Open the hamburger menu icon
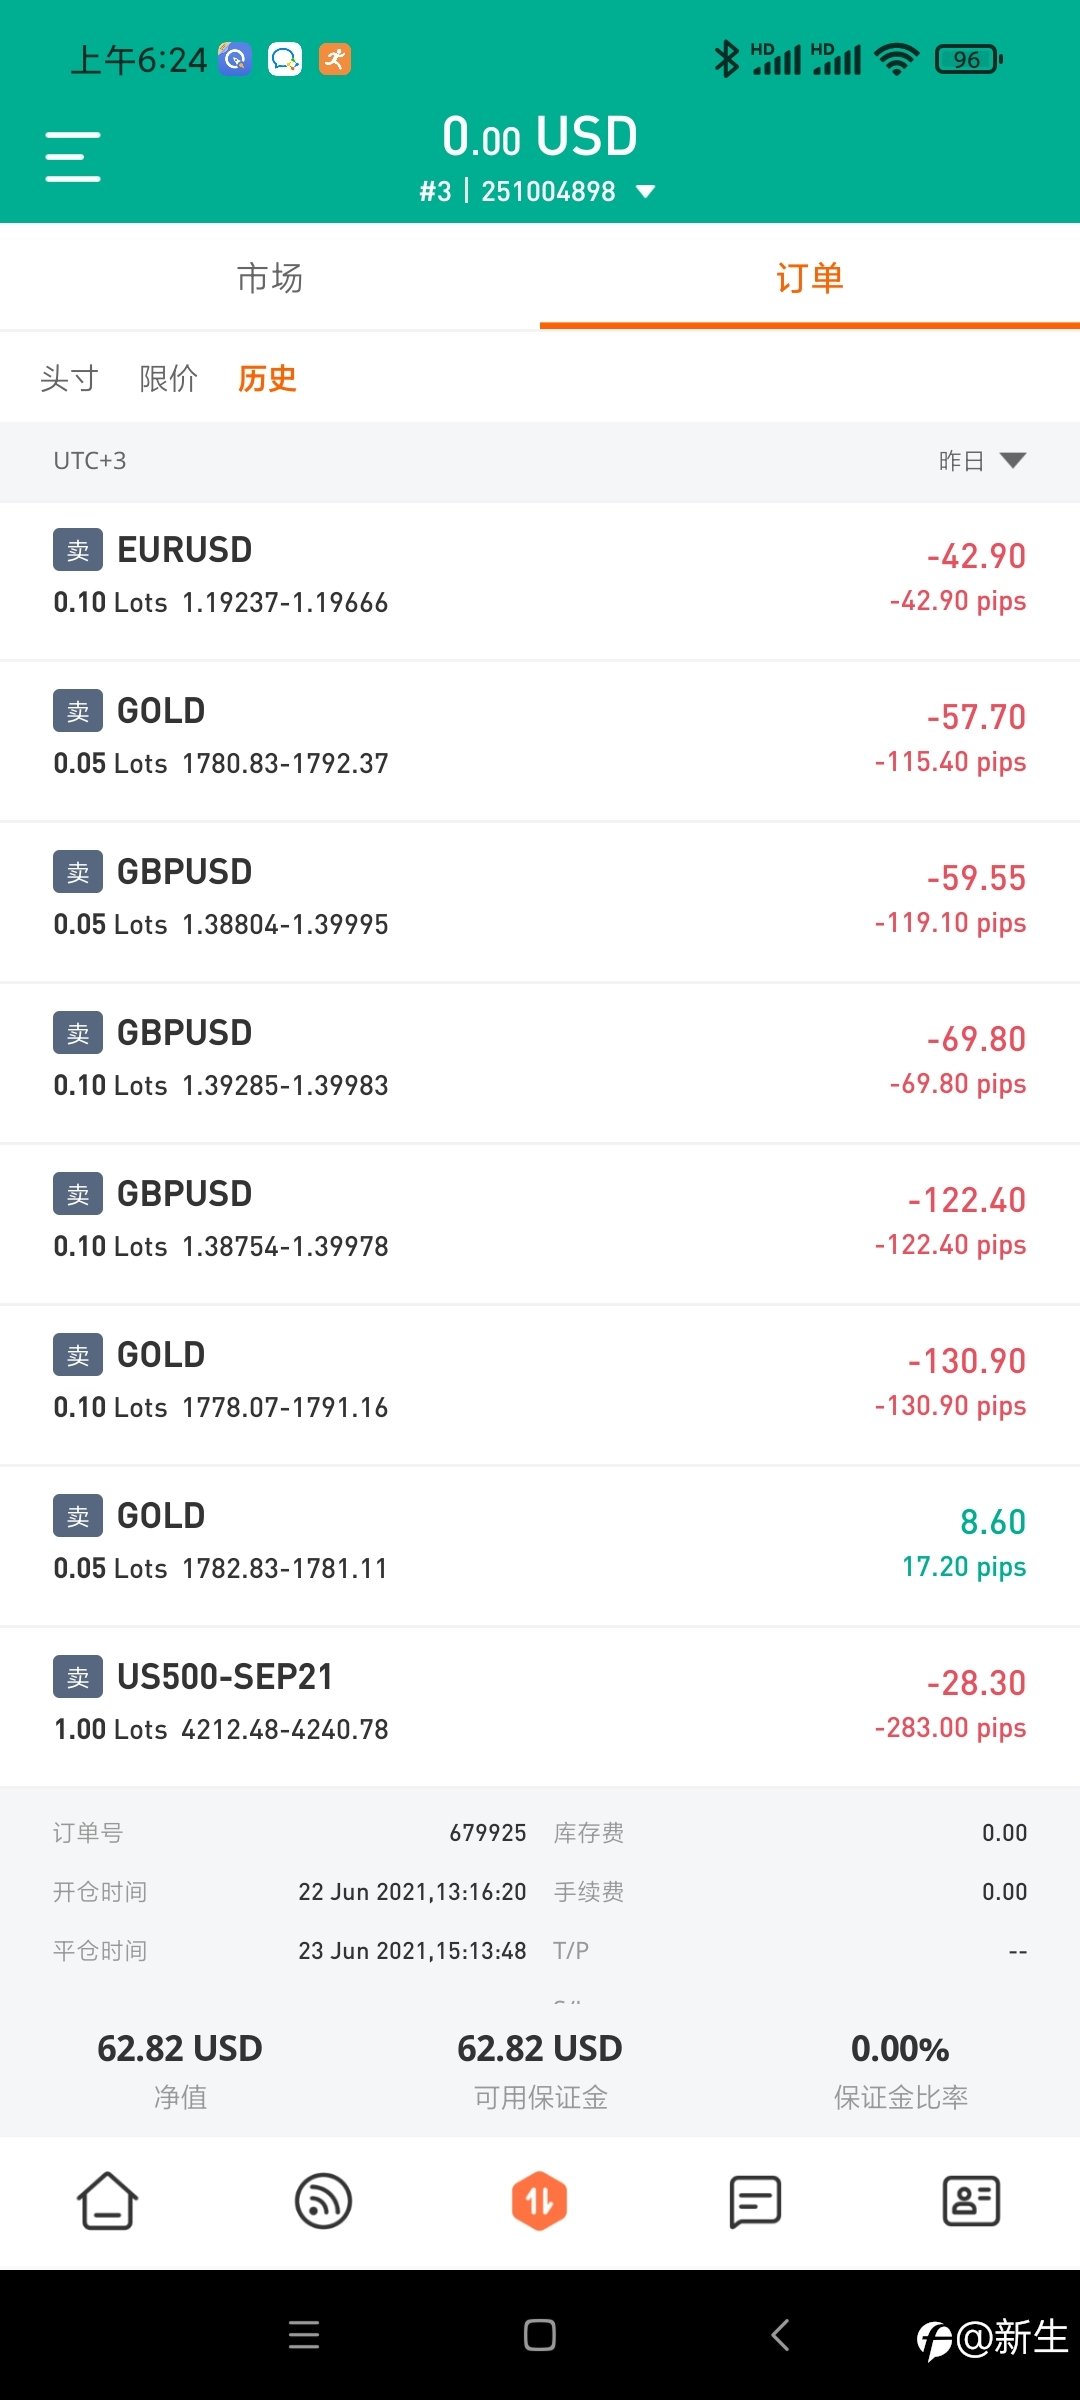The height and width of the screenshot is (2400, 1080). (x=73, y=157)
